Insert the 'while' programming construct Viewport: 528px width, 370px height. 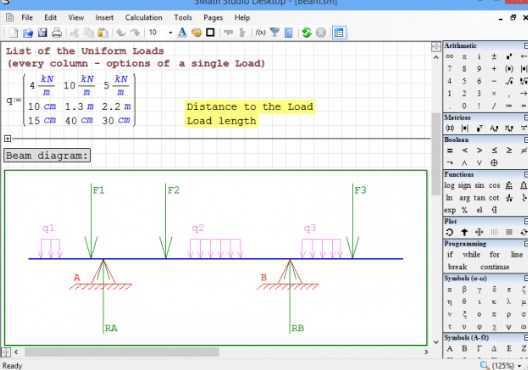[x=471, y=254]
